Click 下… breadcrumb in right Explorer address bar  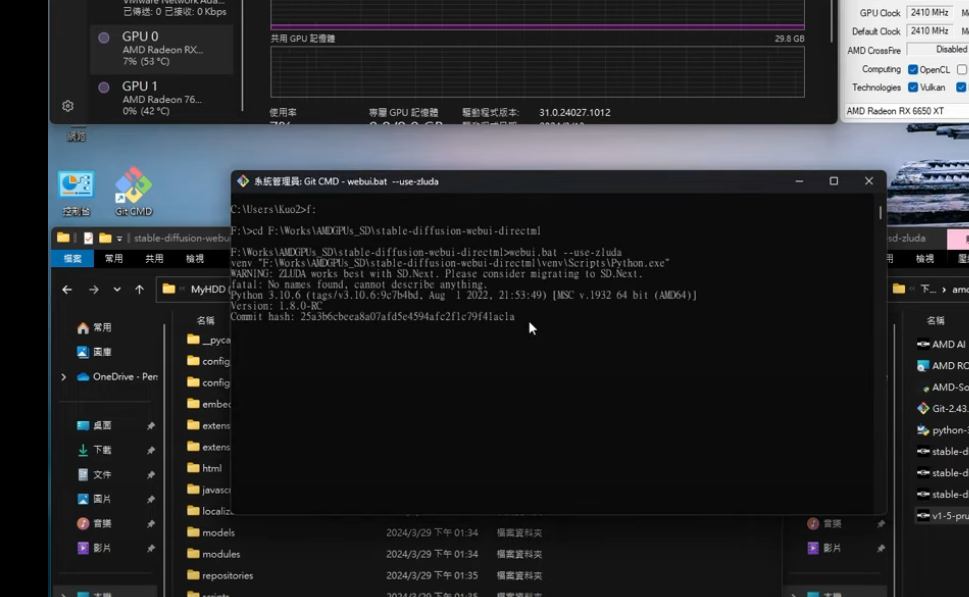pyautogui.click(x=928, y=289)
